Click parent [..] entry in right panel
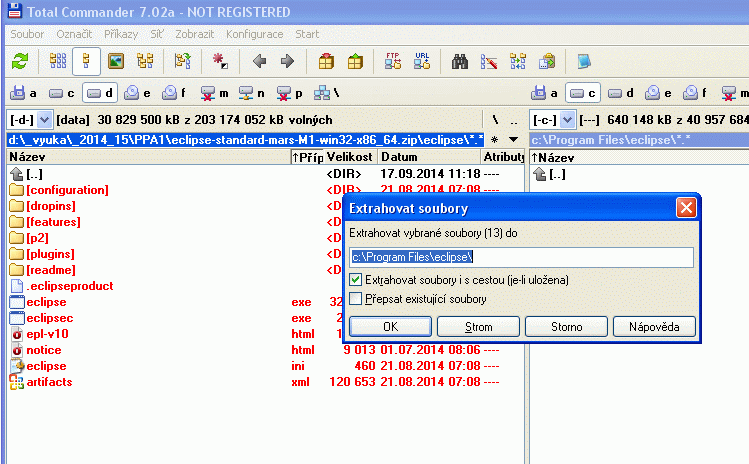This screenshot has width=749, height=464. 557,174
